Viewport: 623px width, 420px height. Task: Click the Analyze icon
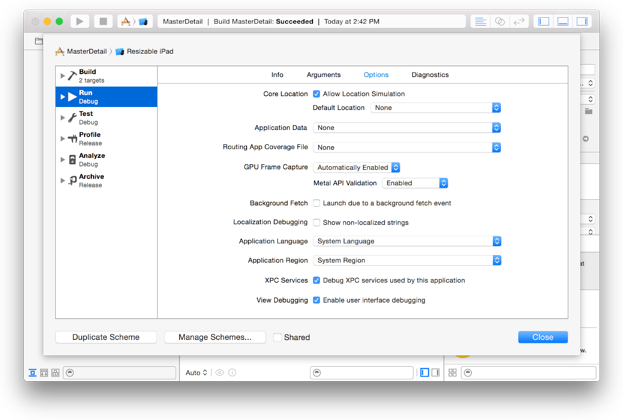[72, 160]
